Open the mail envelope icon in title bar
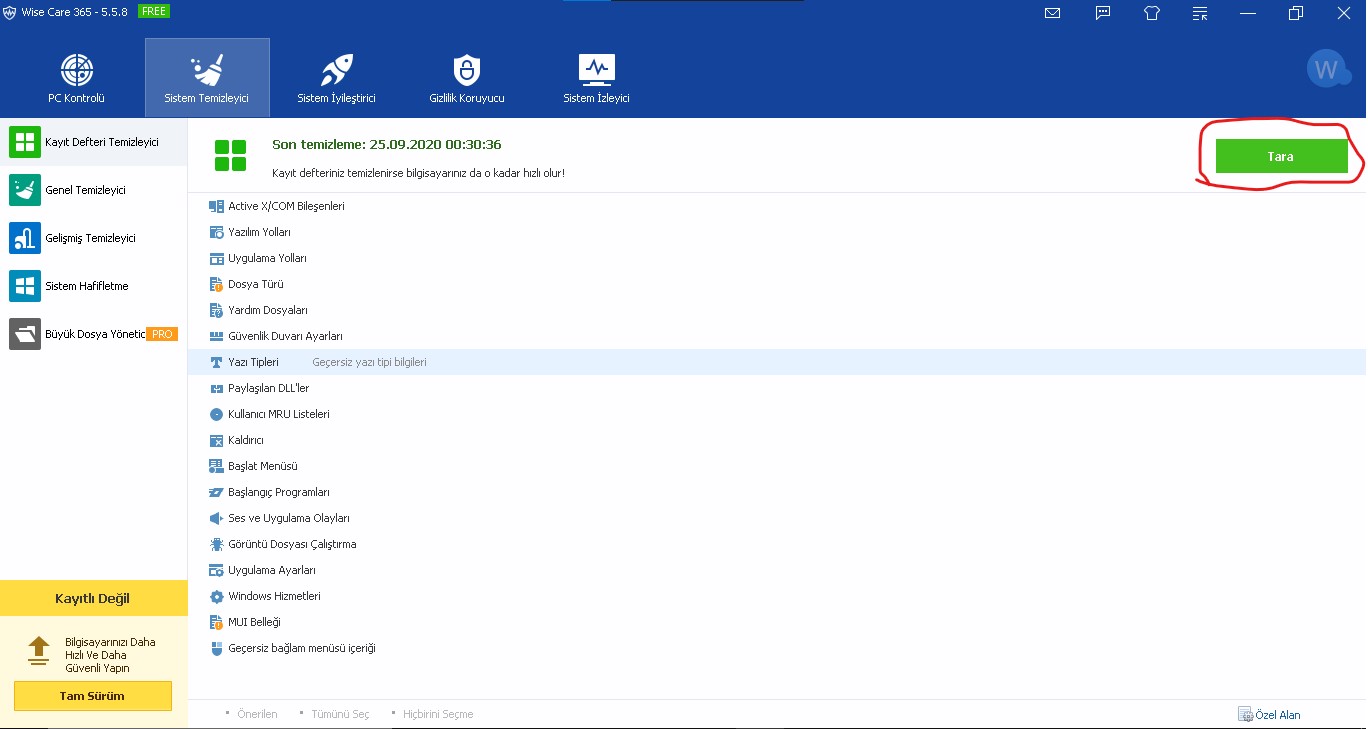The width and height of the screenshot is (1368, 729). tap(1052, 13)
